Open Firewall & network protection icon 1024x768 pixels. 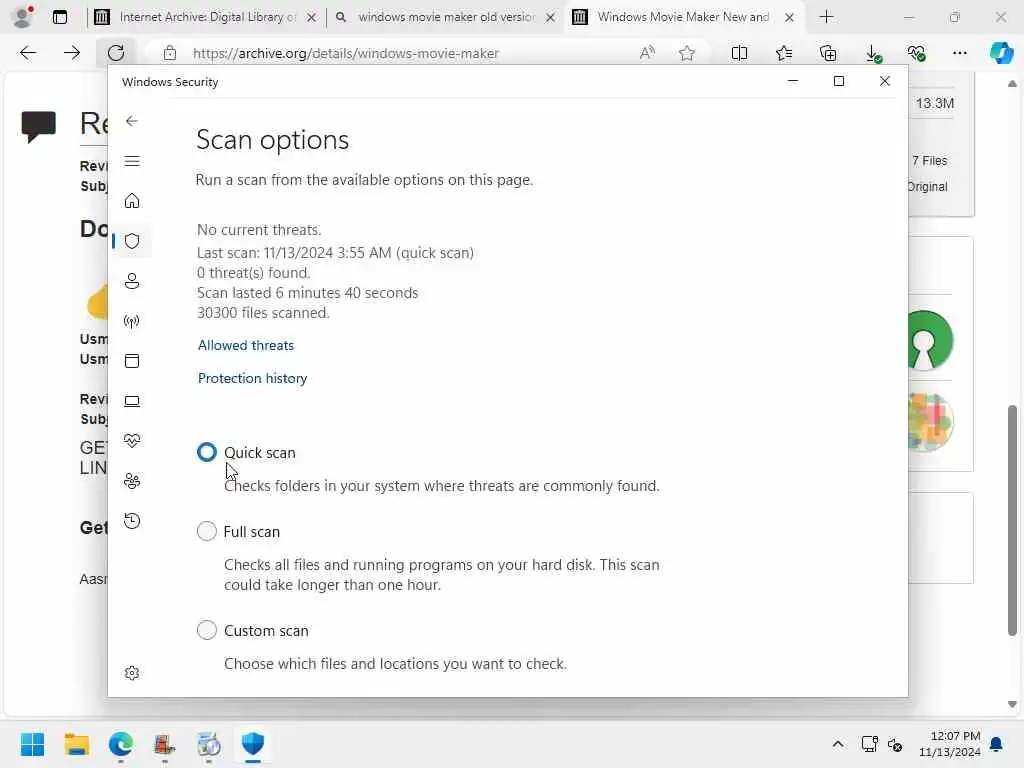132,321
